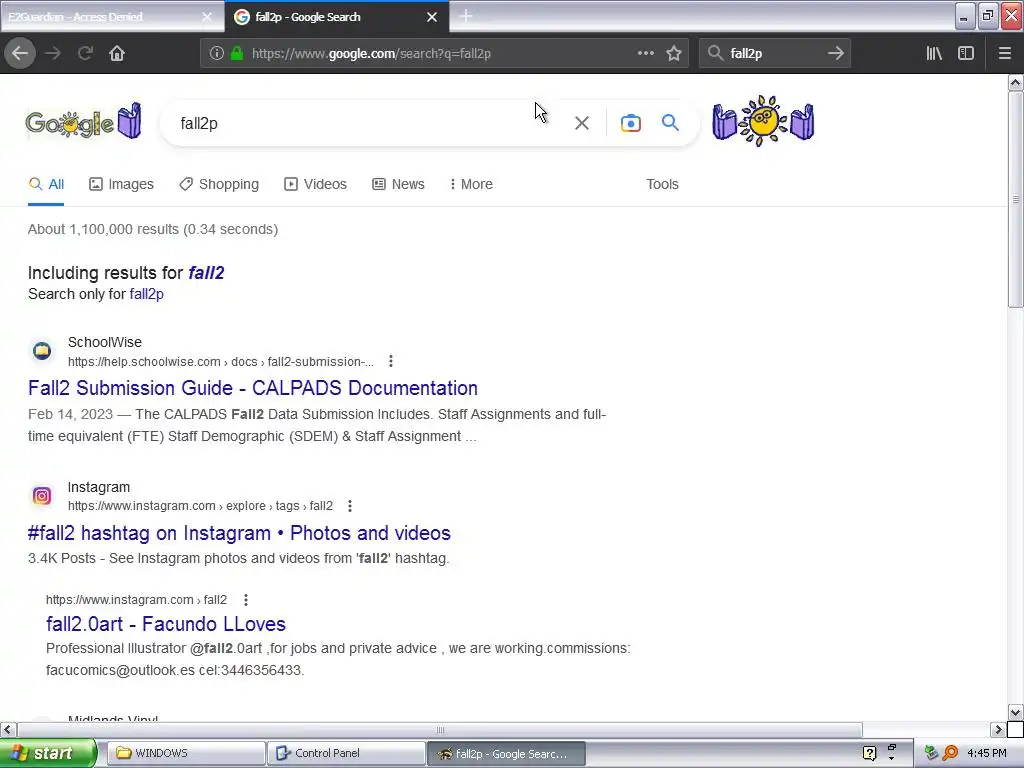Open the SchoolWise result options menu
Screen dimensions: 1024x768
coord(391,361)
